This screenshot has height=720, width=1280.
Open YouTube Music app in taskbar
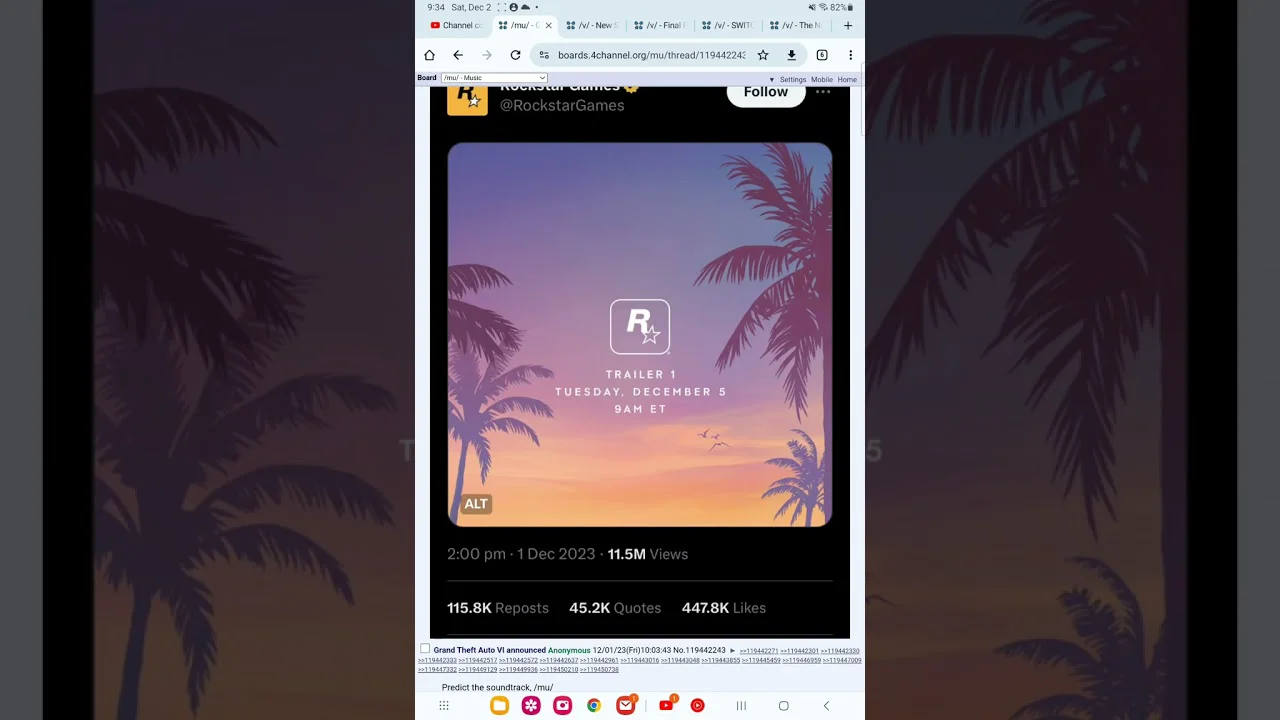tap(698, 706)
